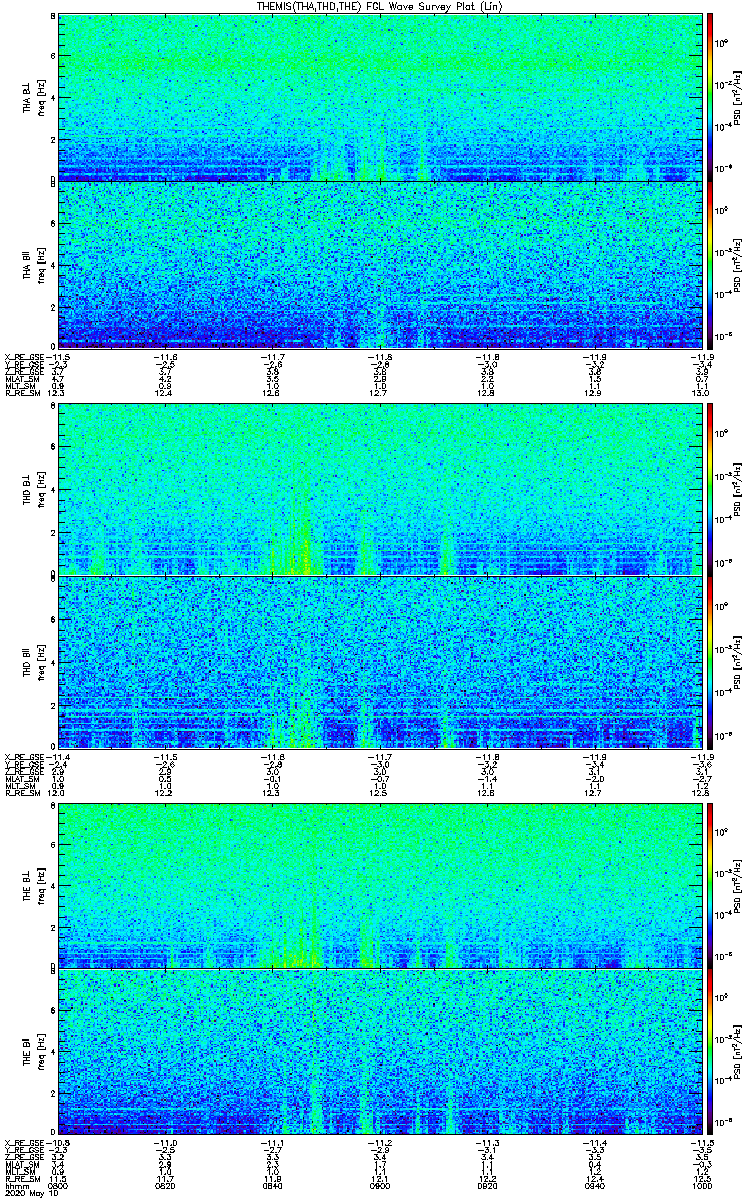Click the 'PSD [nT²/Hz]' label beside THA BL
The height and width of the screenshot is (1200, 750).
point(735,97)
